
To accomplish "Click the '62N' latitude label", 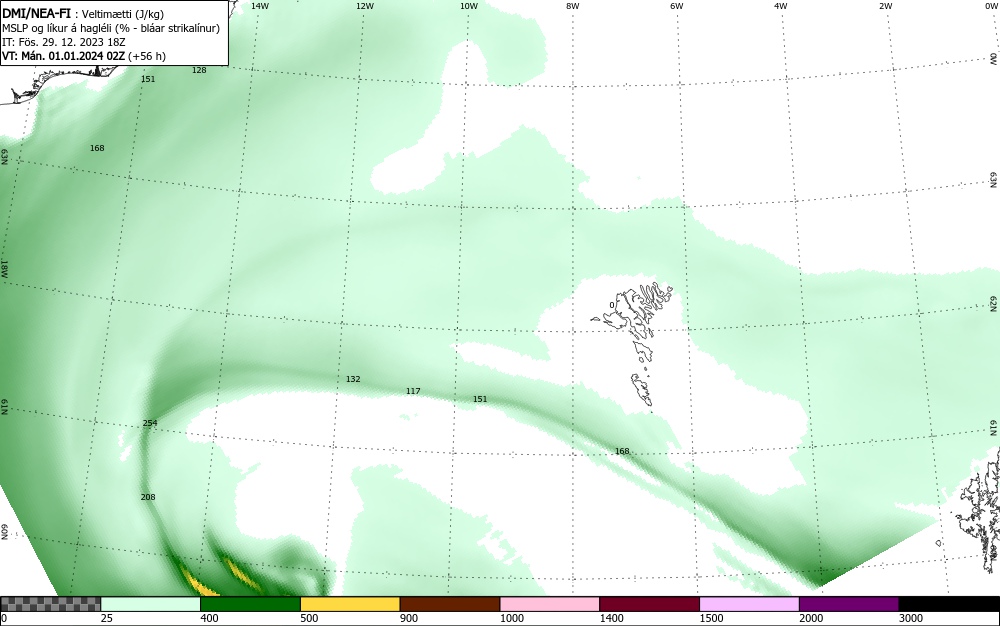I will pos(994,303).
